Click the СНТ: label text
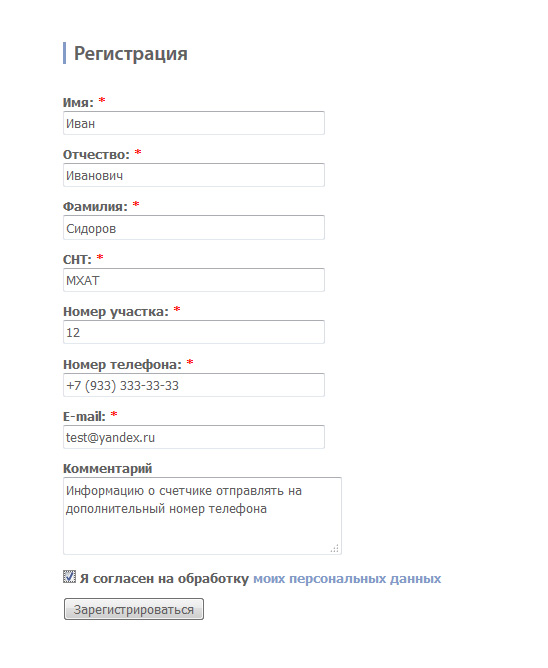The width and height of the screenshot is (548, 668). pos(77,259)
